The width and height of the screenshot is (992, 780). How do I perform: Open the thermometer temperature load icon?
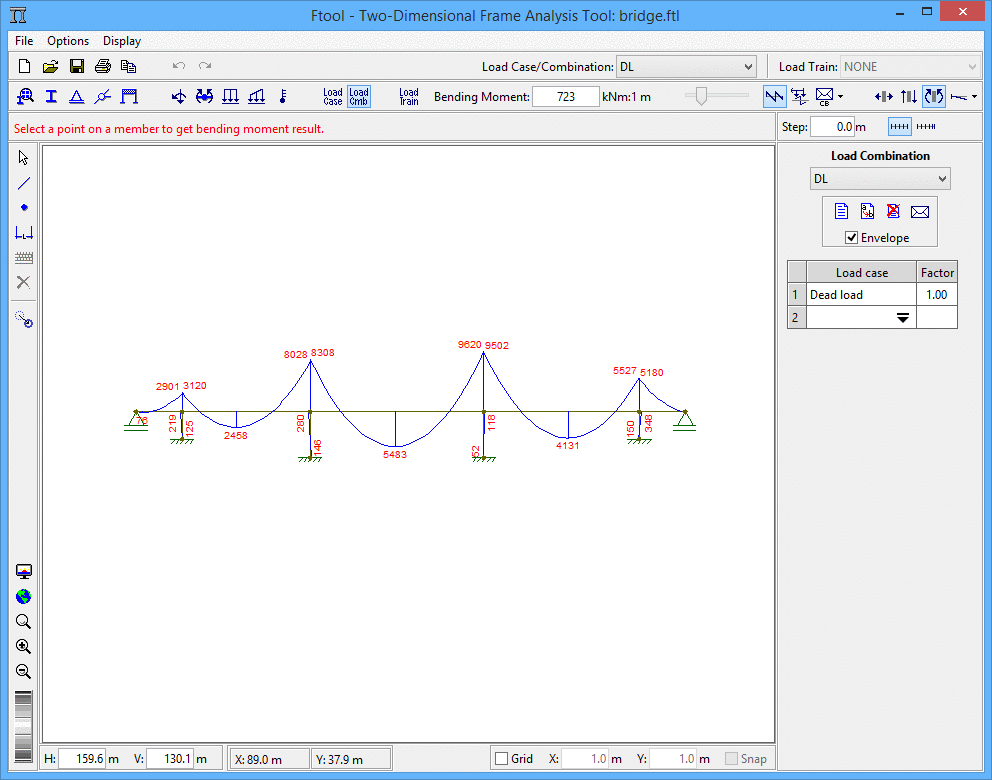pyautogui.click(x=283, y=97)
